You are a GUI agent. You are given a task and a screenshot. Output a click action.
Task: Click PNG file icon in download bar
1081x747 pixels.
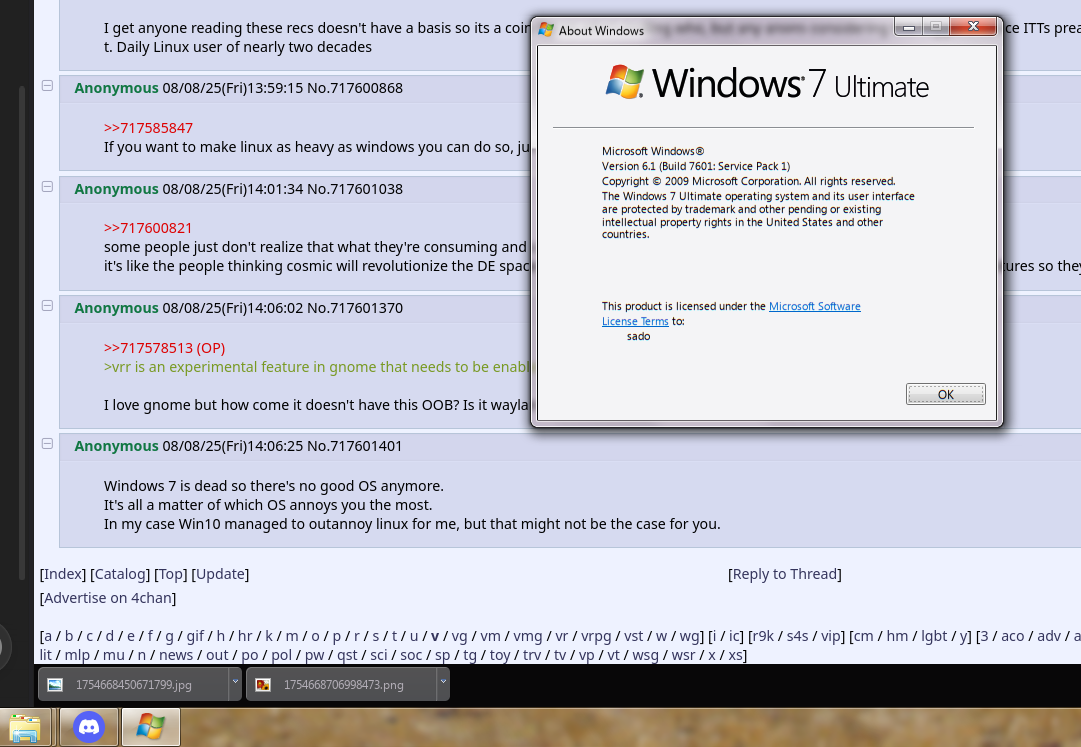(x=263, y=684)
